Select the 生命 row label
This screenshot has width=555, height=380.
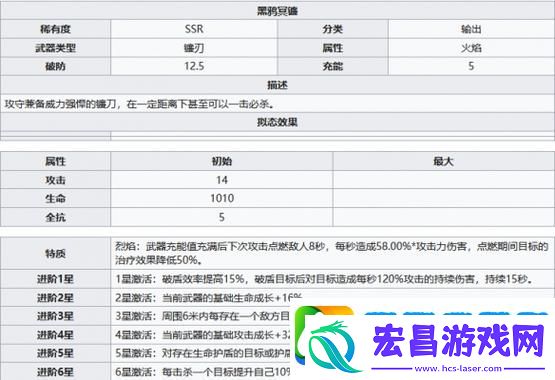tap(55, 198)
